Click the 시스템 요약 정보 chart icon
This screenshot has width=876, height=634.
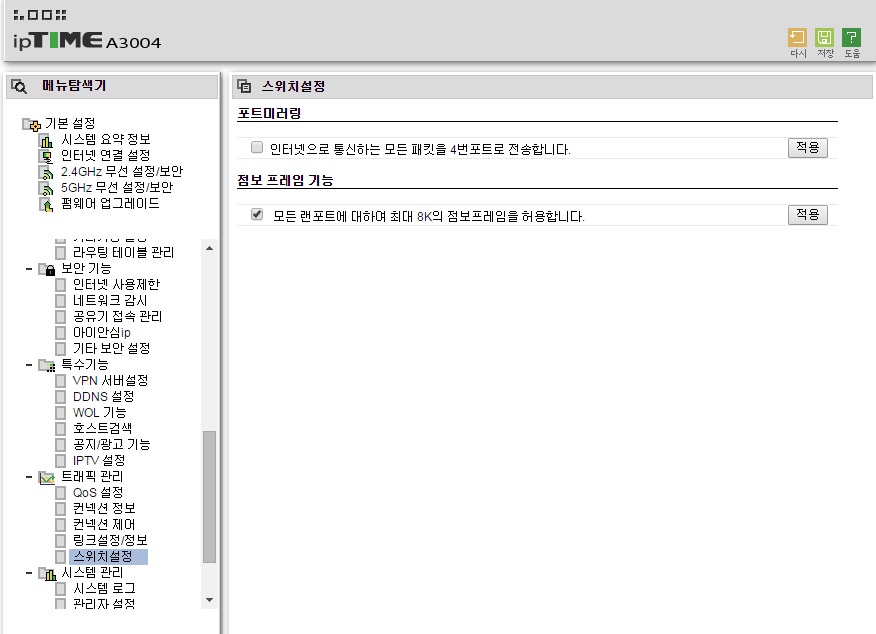[x=46, y=140]
